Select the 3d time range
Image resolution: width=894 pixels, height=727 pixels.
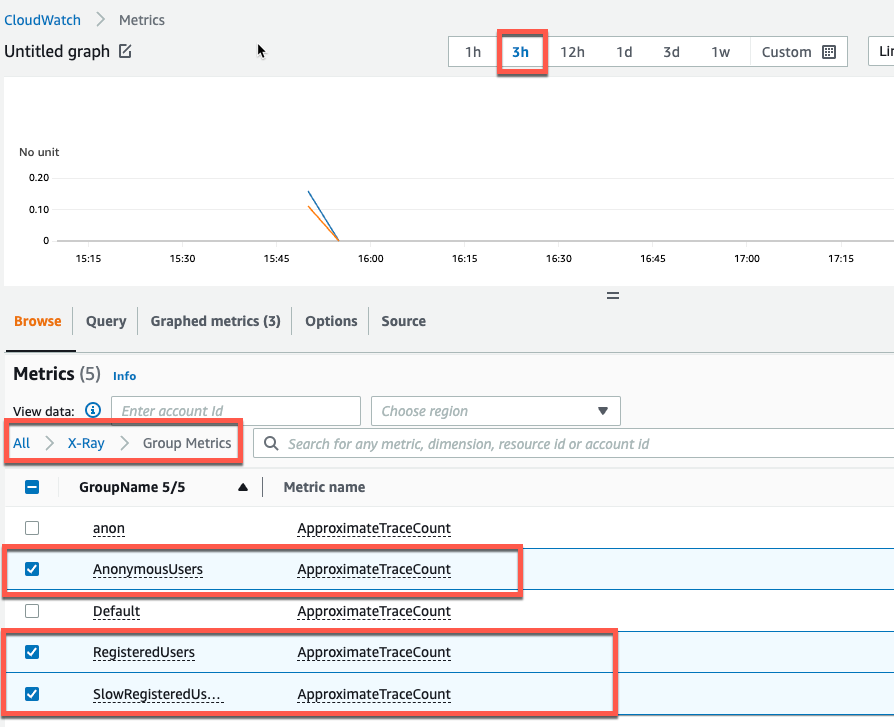671,52
